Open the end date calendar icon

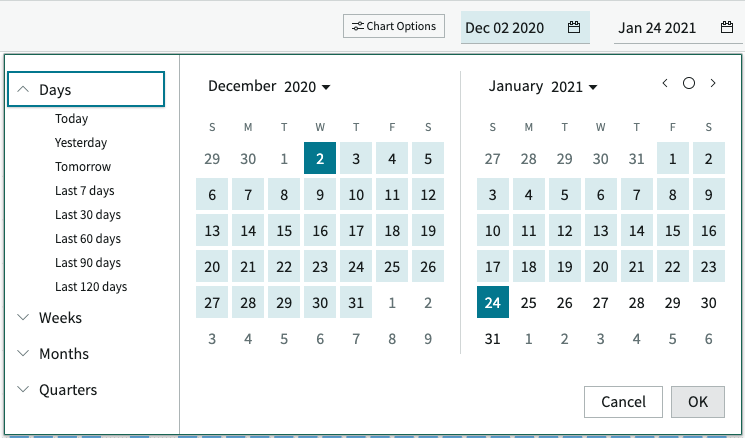coord(727,27)
